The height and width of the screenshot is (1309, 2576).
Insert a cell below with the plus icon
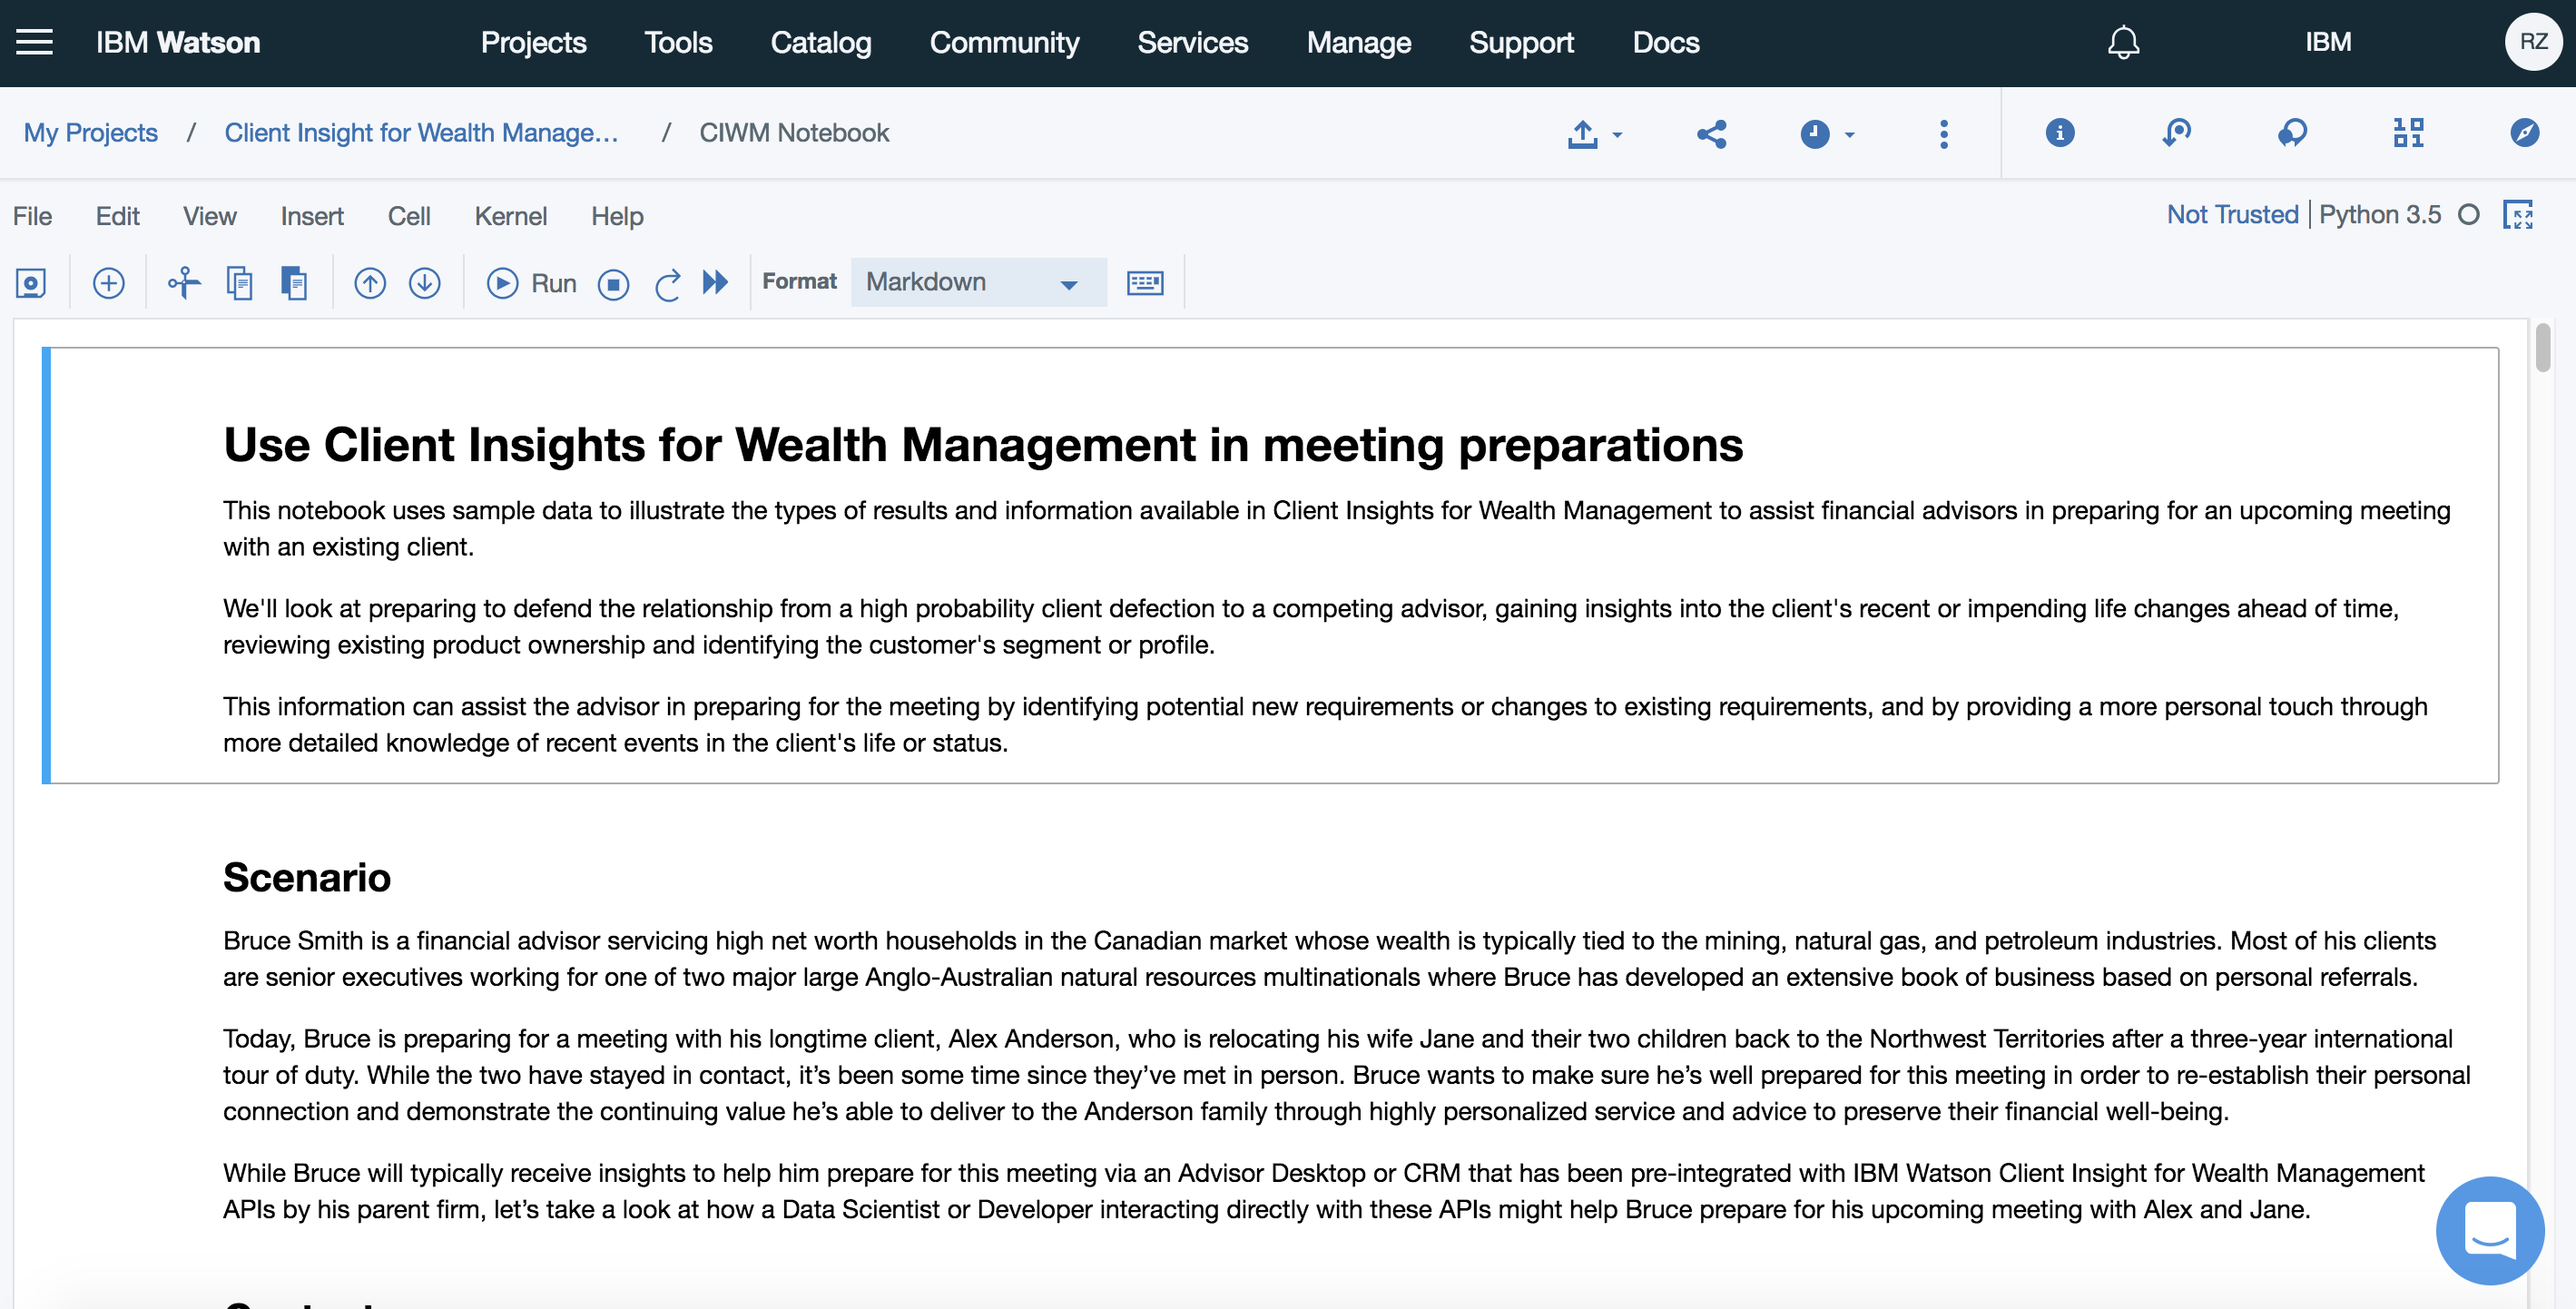coord(108,283)
